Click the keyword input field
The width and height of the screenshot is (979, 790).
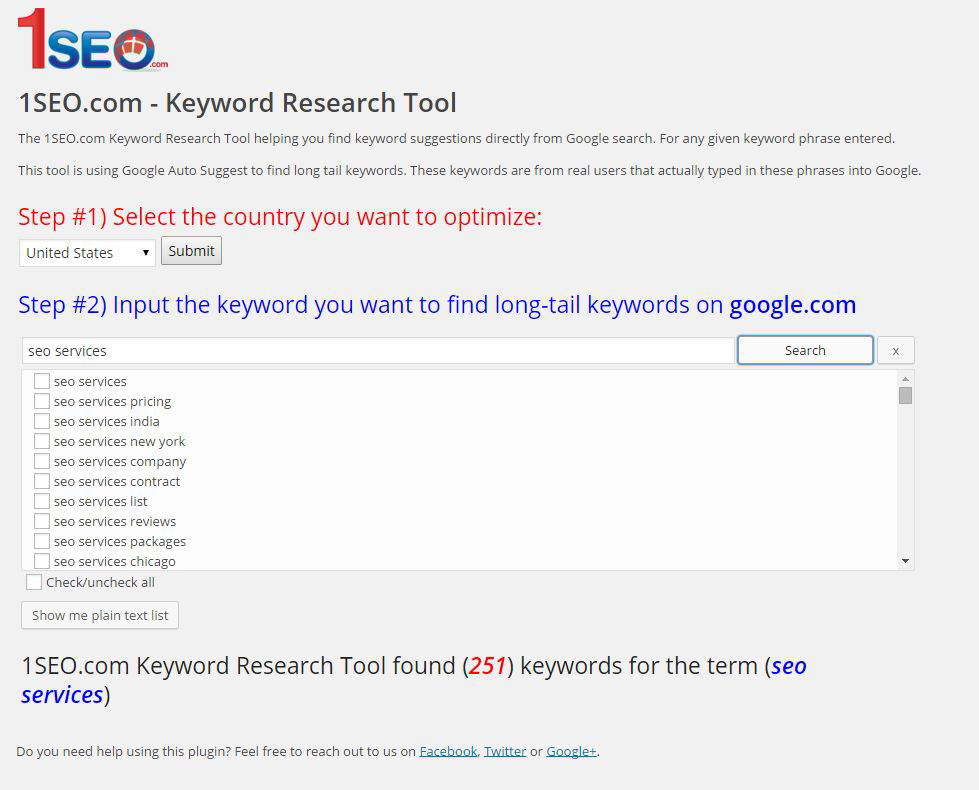pyautogui.click(x=378, y=351)
